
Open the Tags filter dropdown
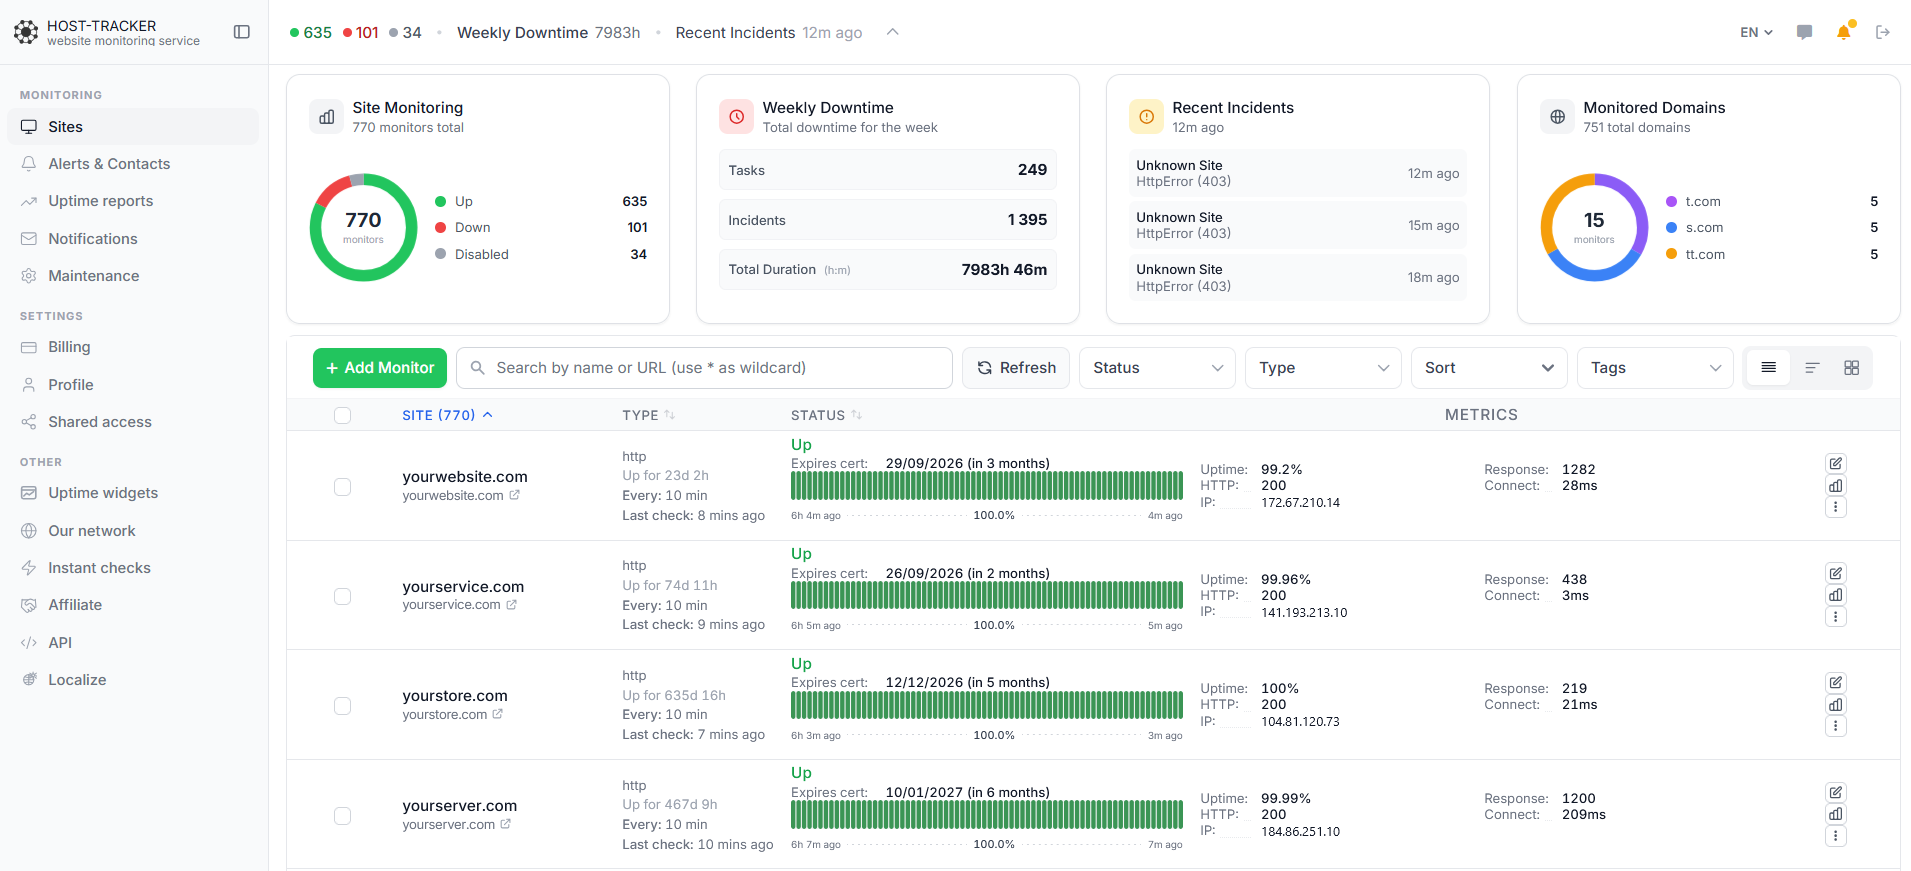(x=1655, y=368)
